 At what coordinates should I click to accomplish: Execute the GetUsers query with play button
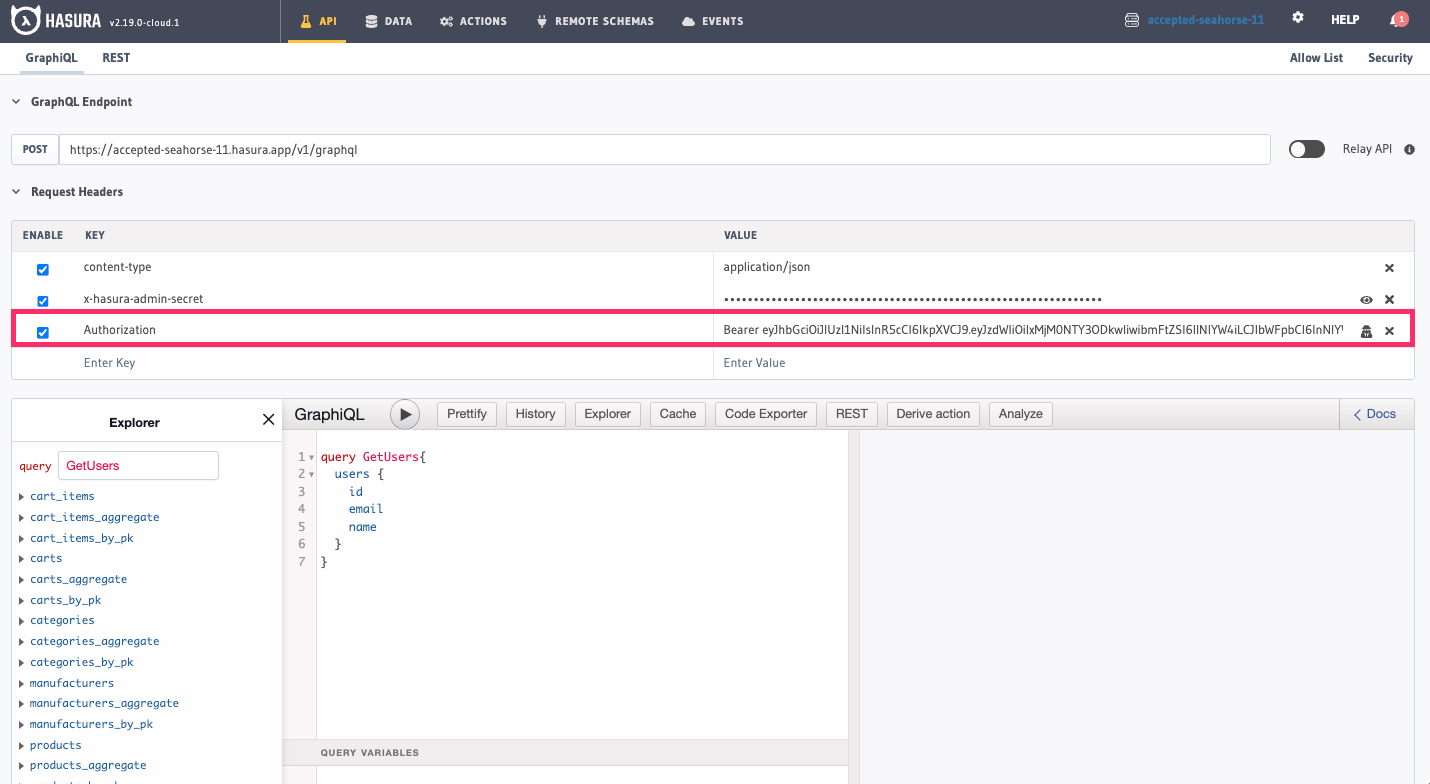[404, 413]
